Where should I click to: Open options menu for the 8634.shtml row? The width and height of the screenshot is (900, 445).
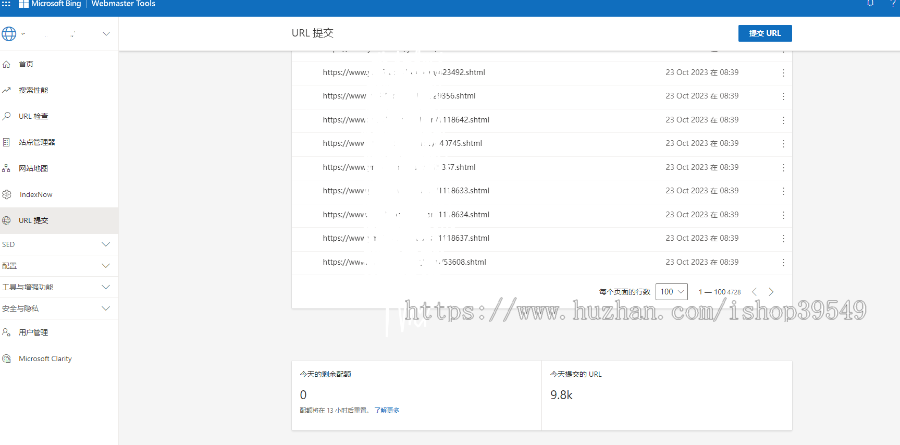coord(783,215)
